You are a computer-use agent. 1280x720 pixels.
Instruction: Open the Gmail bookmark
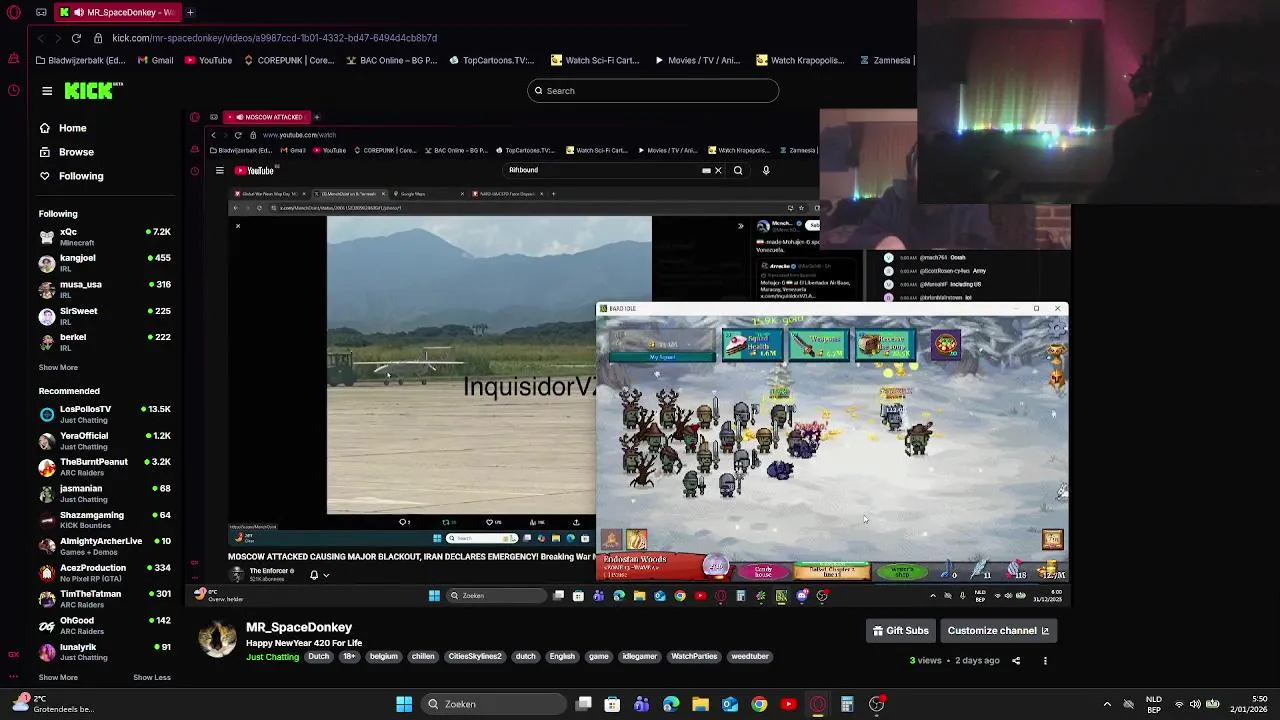point(155,60)
